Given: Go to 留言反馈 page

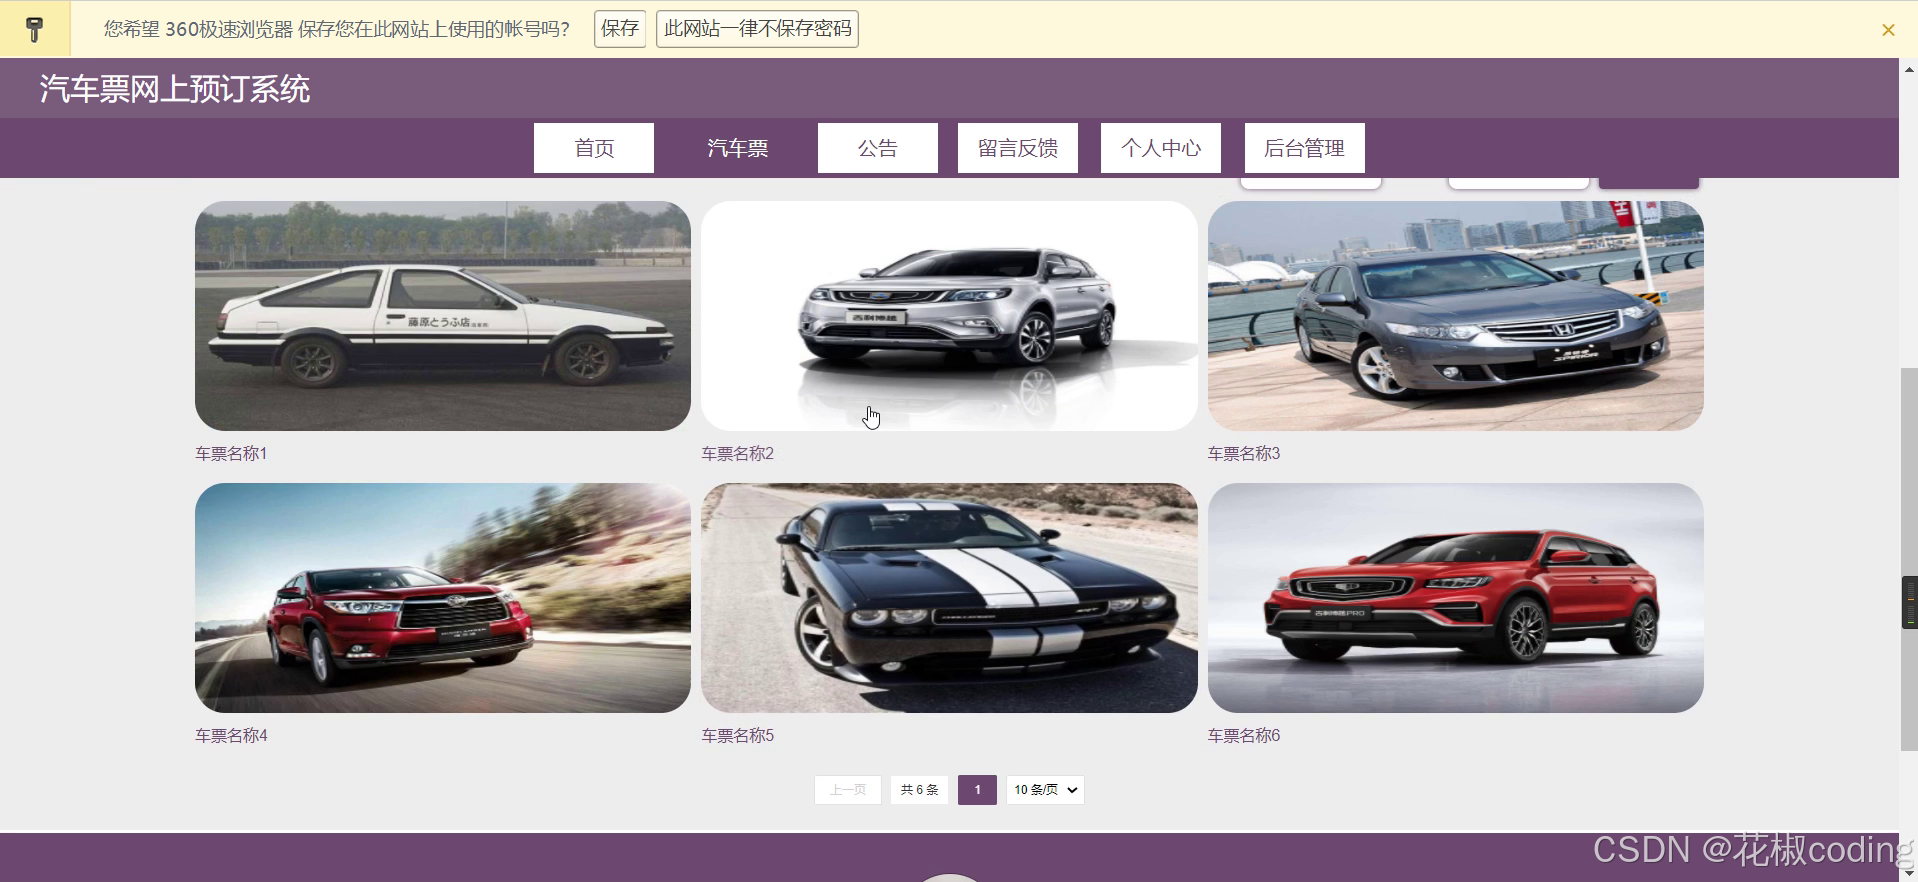Looking at the screenshot, I should click(1018, 148).
